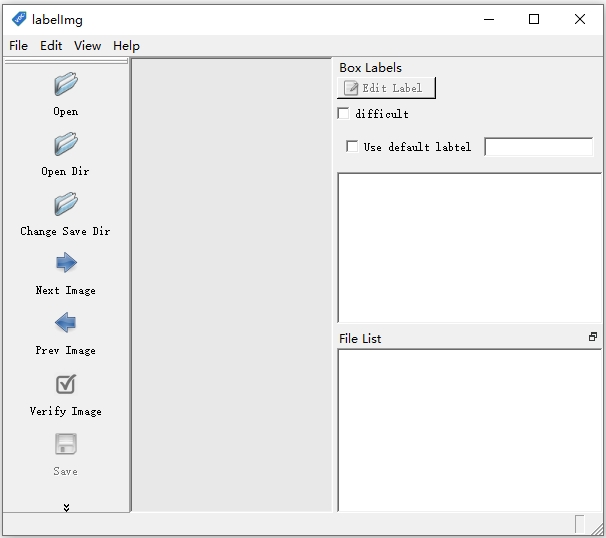The image size is (606, 538).
Task: Expand toolbar overflow double chevron
Action: (x=66, y=507)
